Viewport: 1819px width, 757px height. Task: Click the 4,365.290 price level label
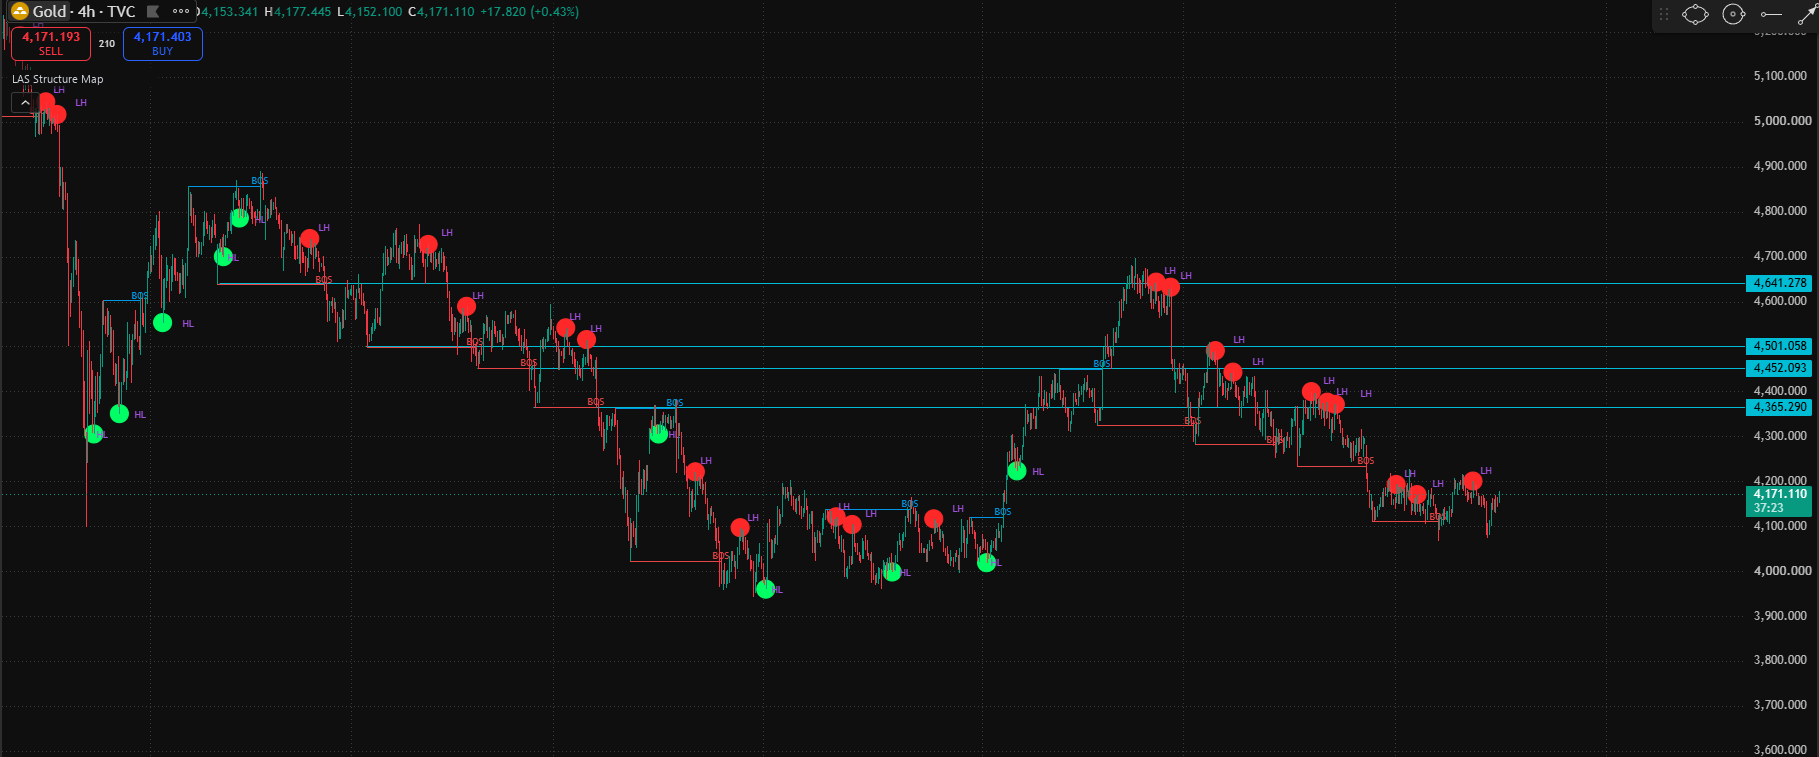tap(1780, 407)
